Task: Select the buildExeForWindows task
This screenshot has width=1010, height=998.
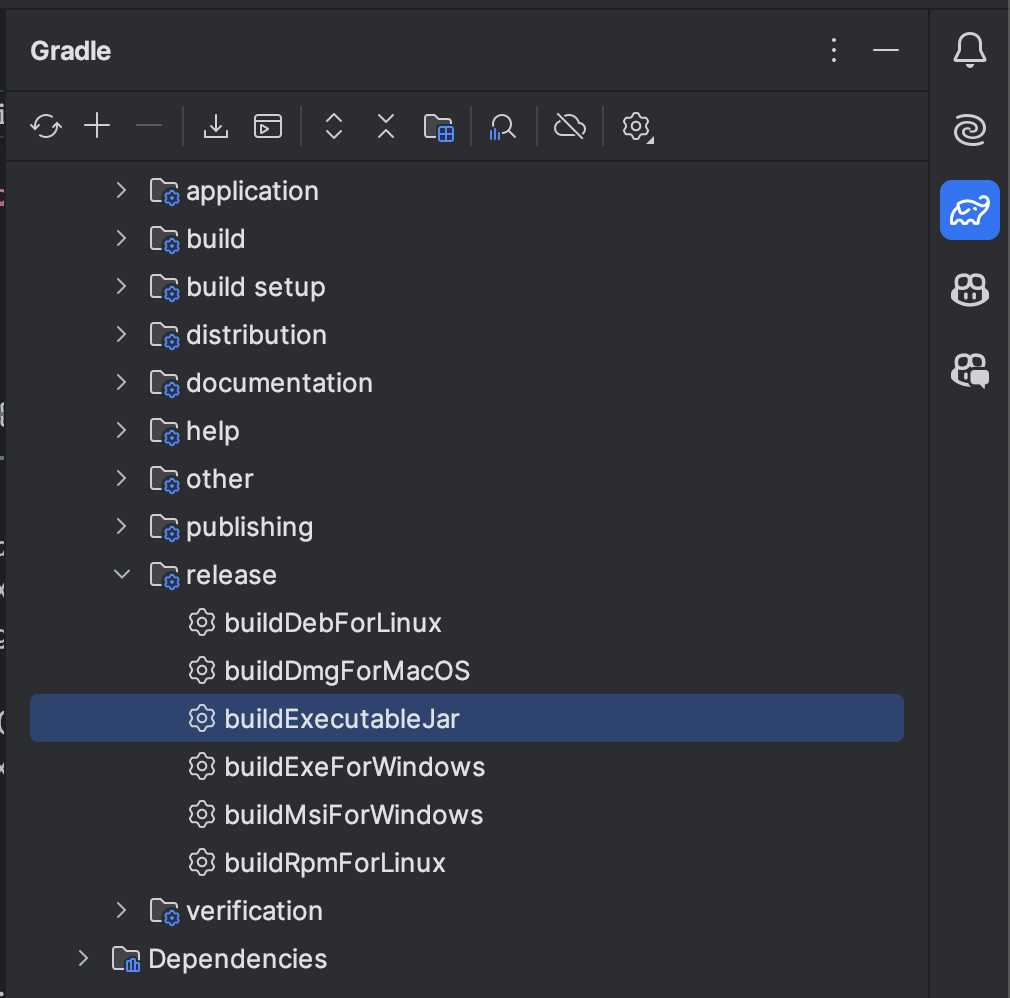Action: pyautogui.click(x=354, y=767)
